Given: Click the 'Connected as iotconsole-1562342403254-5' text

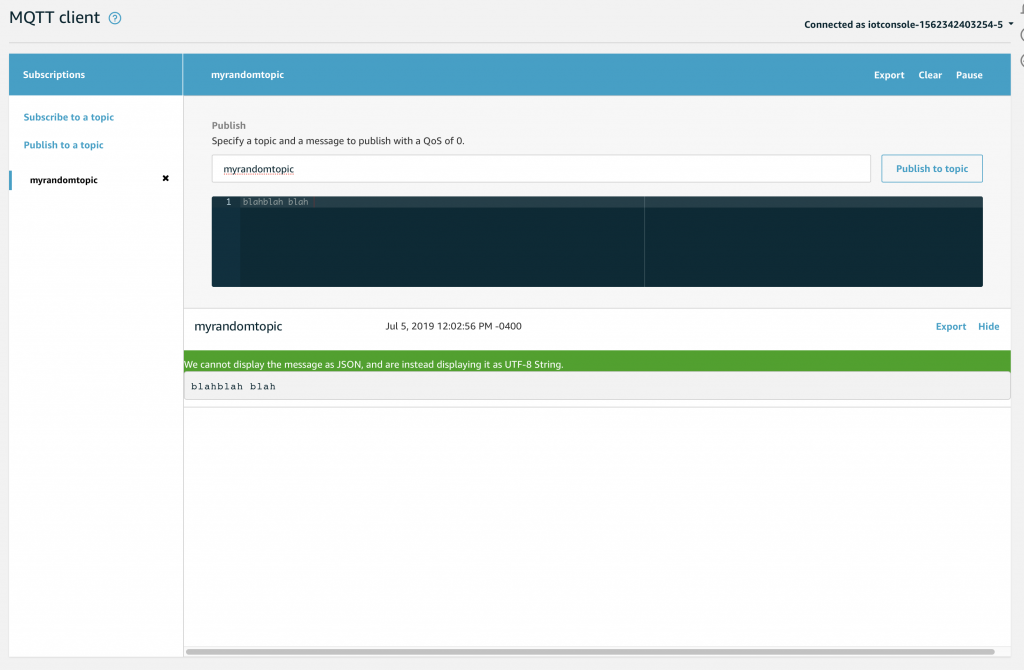Looking at the screenshot, I should coord(903,24).
